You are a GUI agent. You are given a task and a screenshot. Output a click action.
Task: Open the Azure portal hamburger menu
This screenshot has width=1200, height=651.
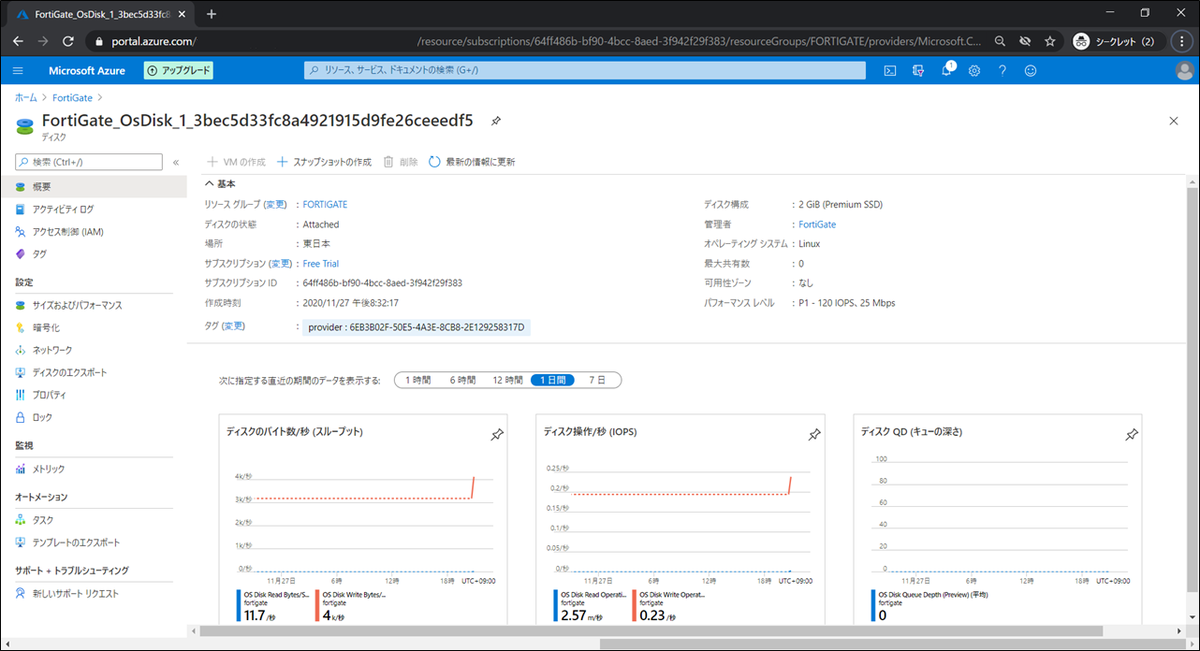18,70
